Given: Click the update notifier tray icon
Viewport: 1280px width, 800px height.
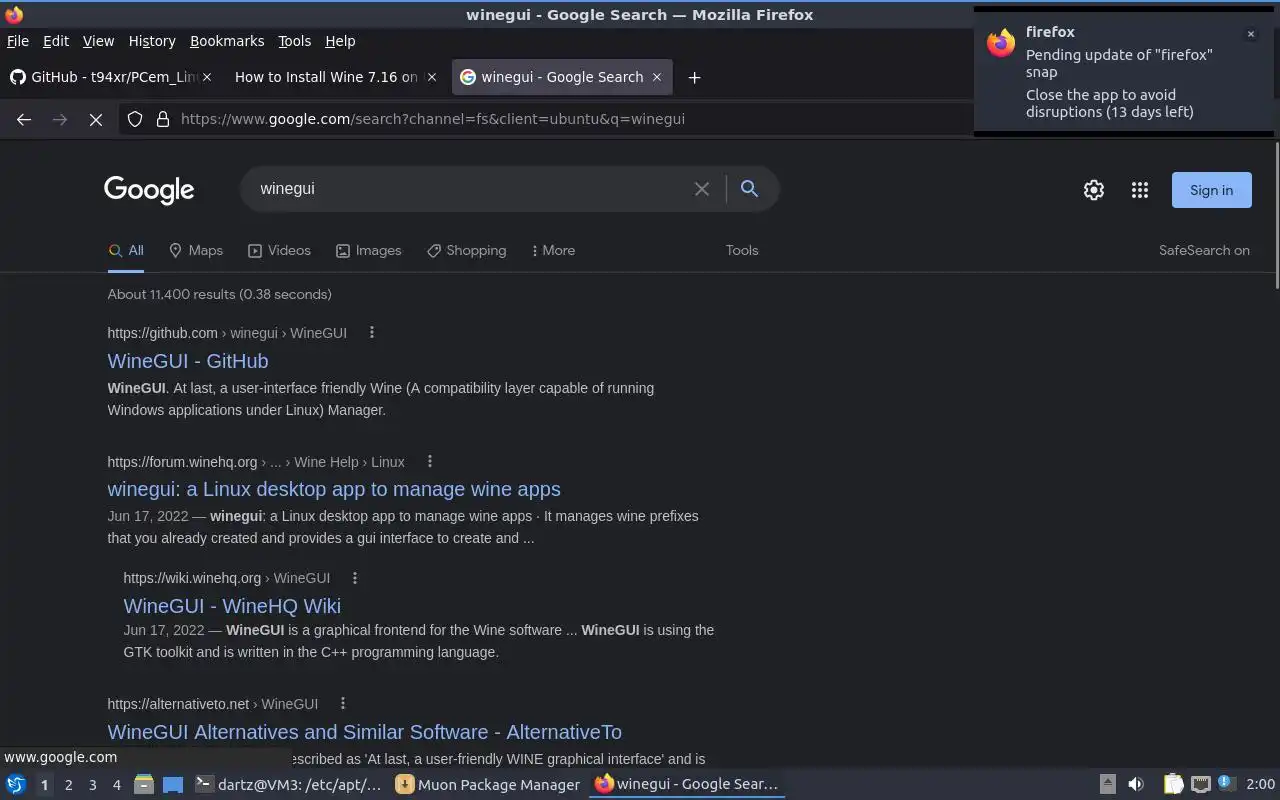Looking at the screenshot, I should (1227, 784).
